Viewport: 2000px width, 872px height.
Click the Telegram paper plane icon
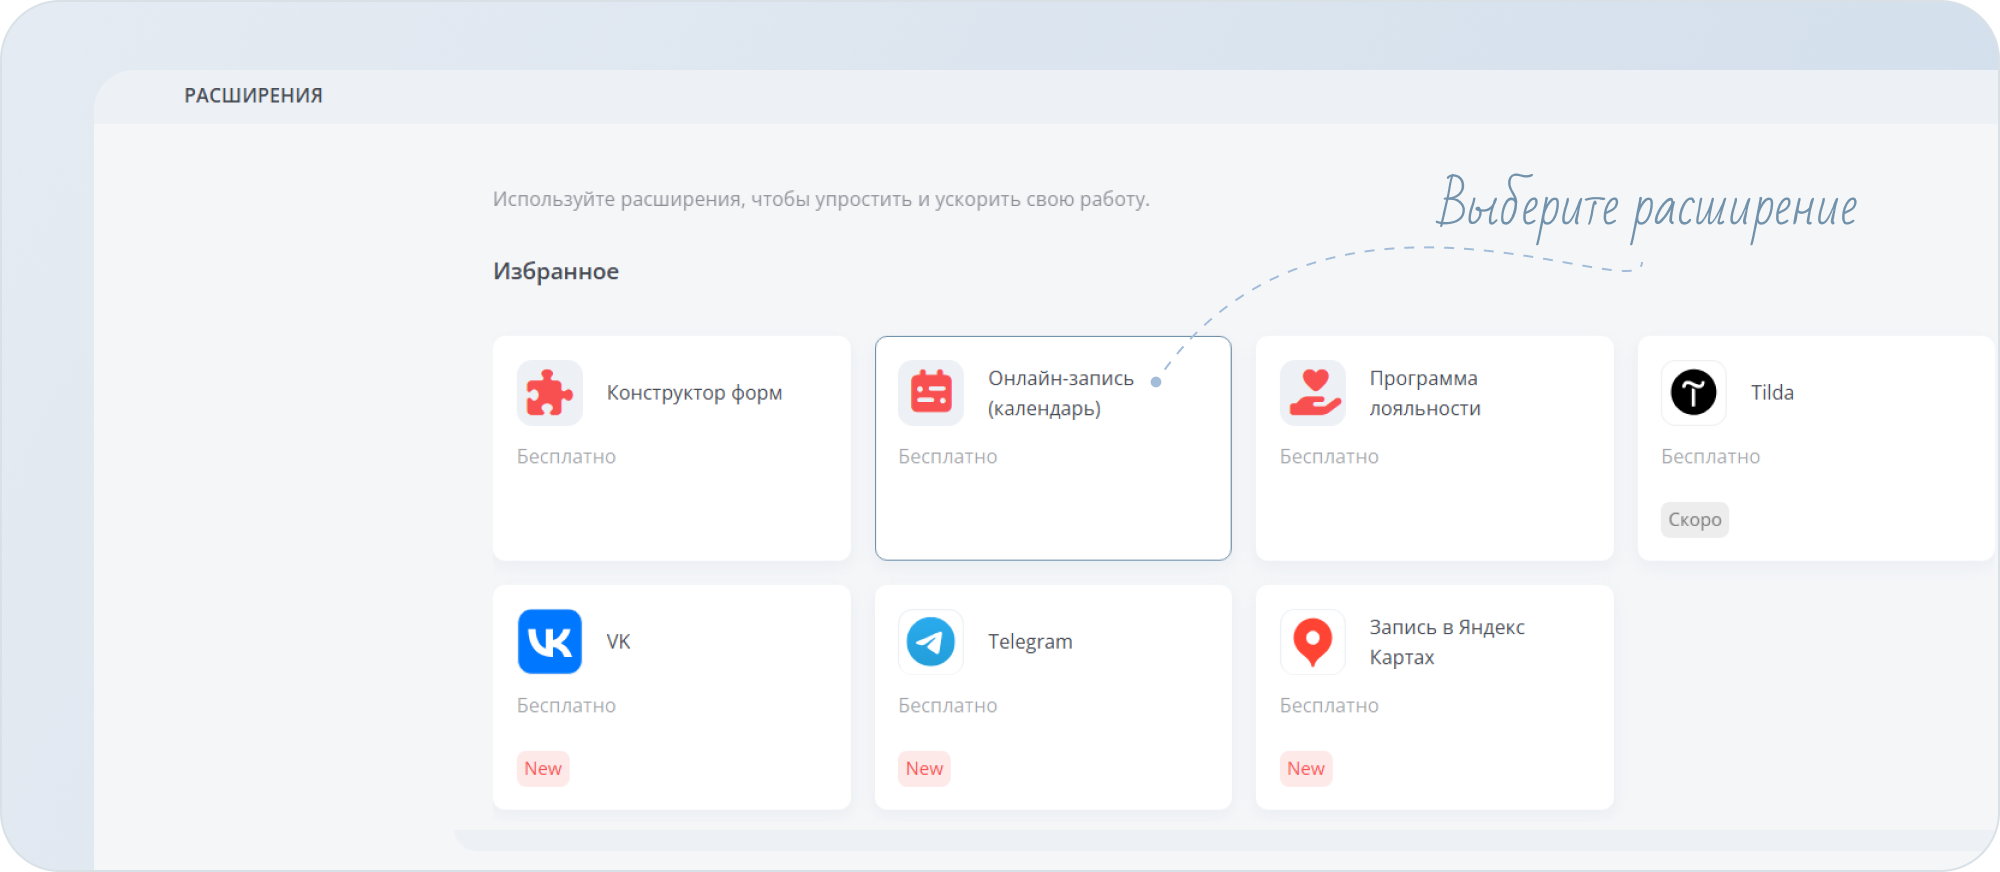931,642
